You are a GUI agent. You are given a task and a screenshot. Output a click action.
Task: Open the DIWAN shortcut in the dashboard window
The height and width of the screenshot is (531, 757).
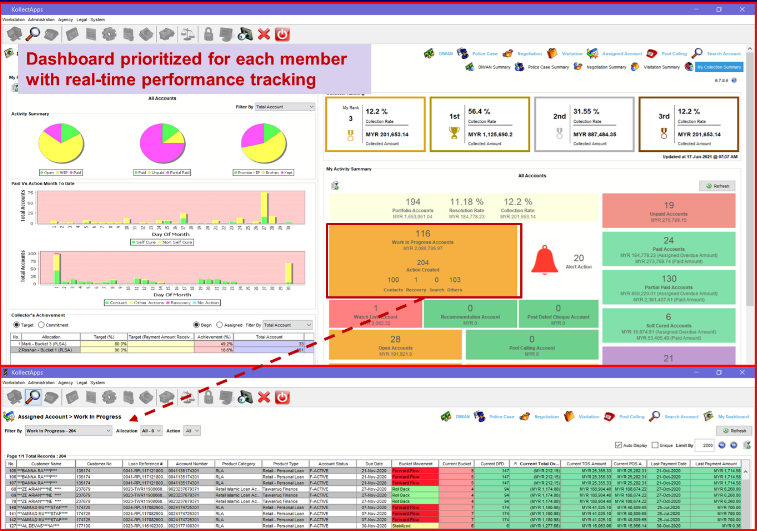point(439,54)
